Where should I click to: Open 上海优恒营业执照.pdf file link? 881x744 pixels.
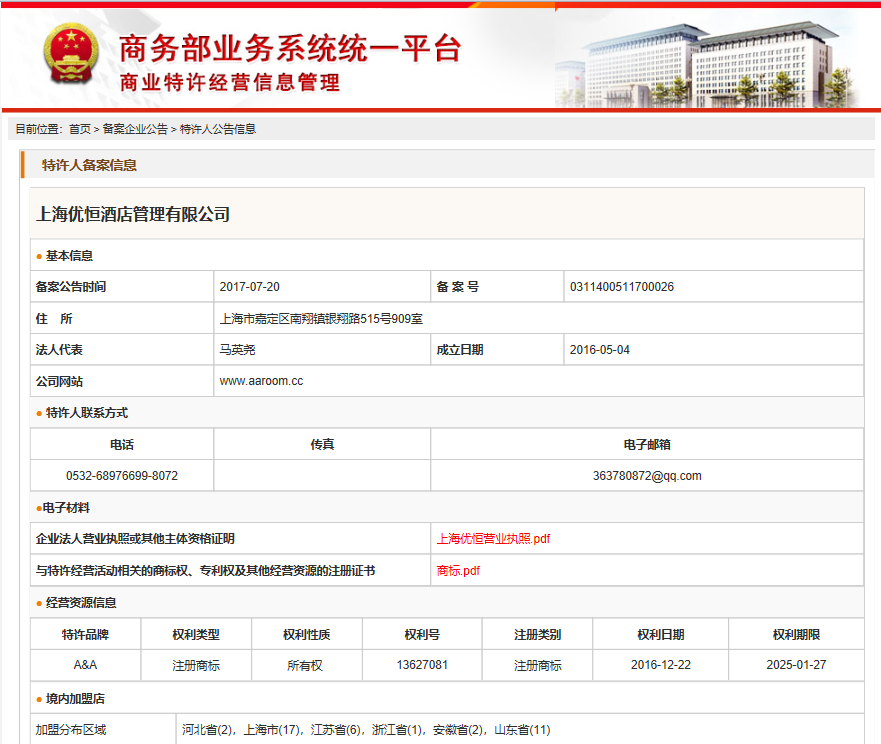[x=493, y=539]
